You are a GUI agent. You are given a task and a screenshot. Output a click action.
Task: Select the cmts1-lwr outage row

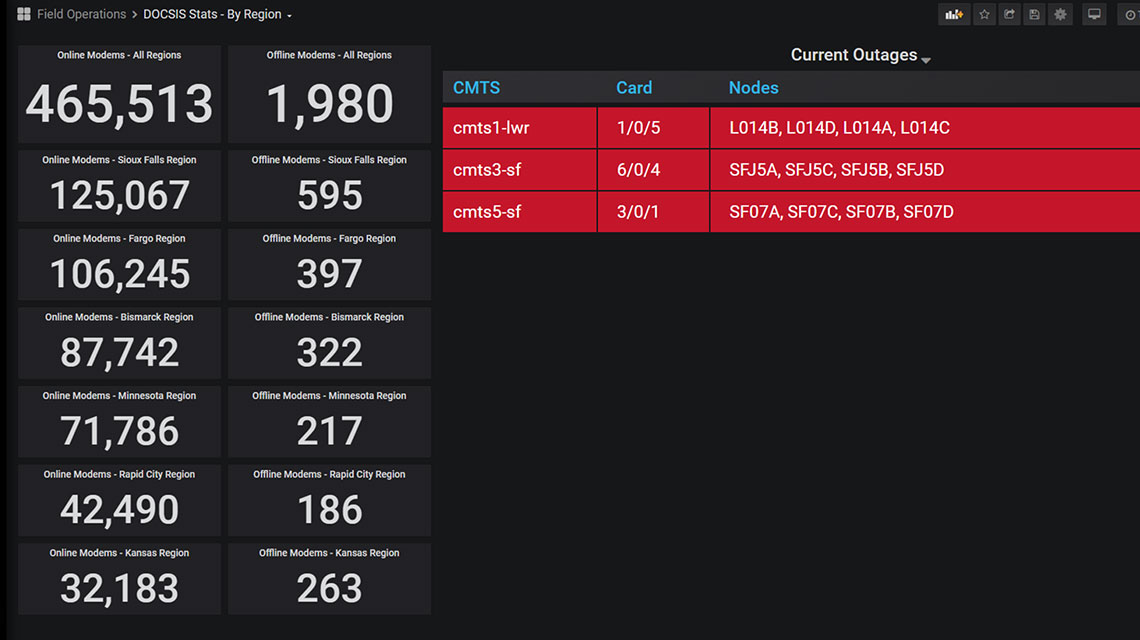coord(491,128)
